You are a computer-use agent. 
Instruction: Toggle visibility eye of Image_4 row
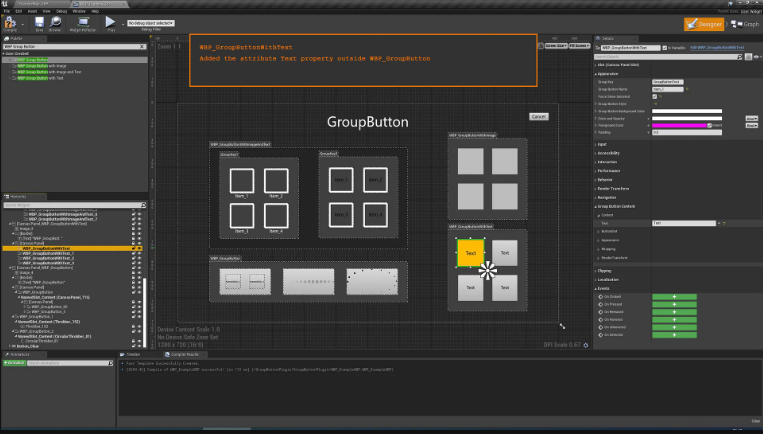(139, 272)
